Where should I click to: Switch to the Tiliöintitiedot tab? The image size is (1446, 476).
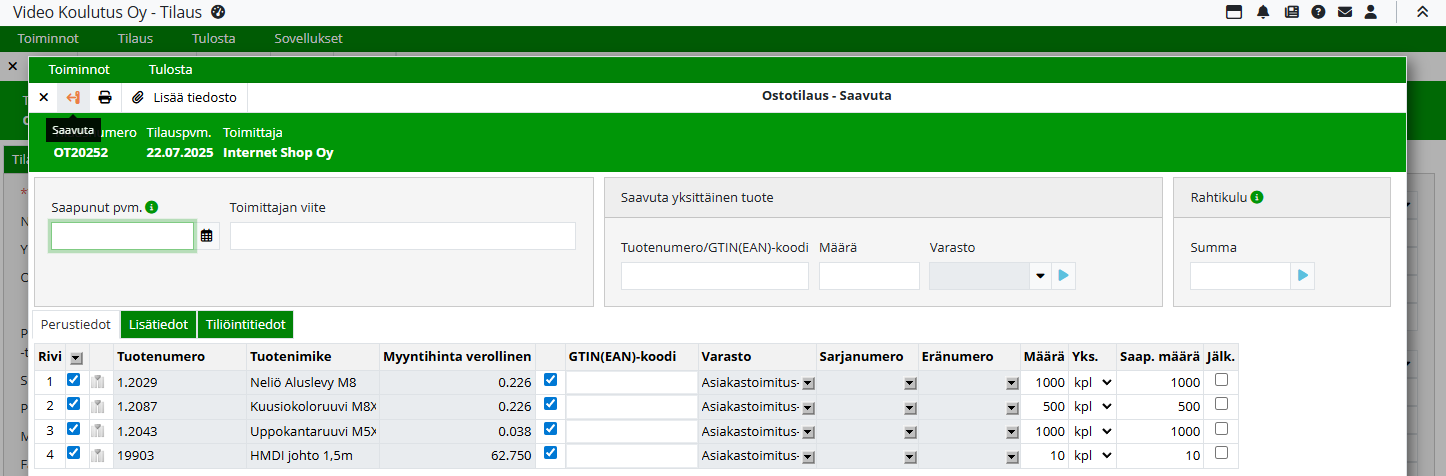point(246,325)
